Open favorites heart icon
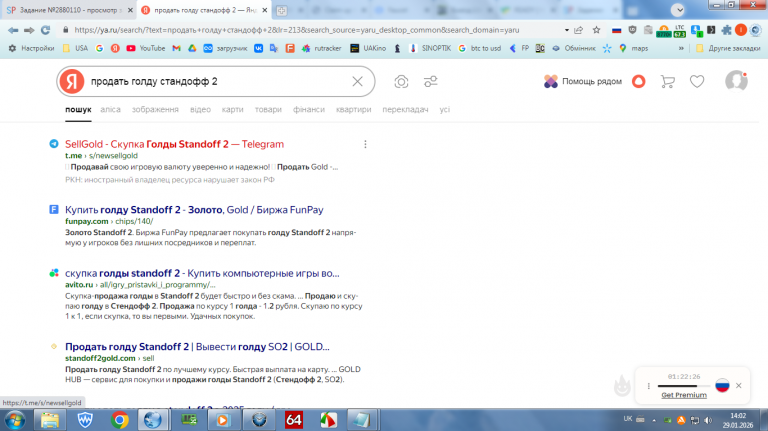The height and width of the screenshot is (431, 768). tap(697, 81)
